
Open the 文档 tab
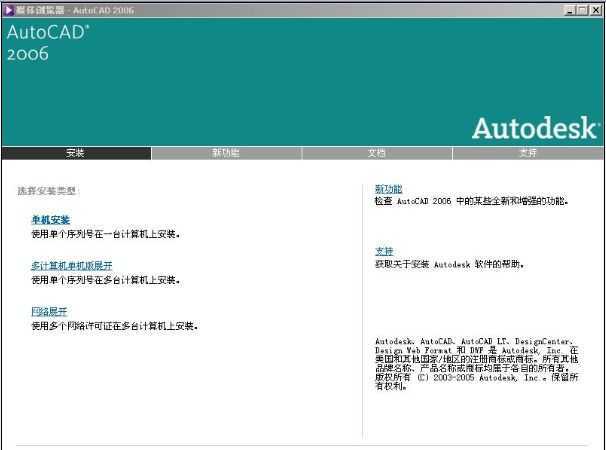click(x=377, y=153)
